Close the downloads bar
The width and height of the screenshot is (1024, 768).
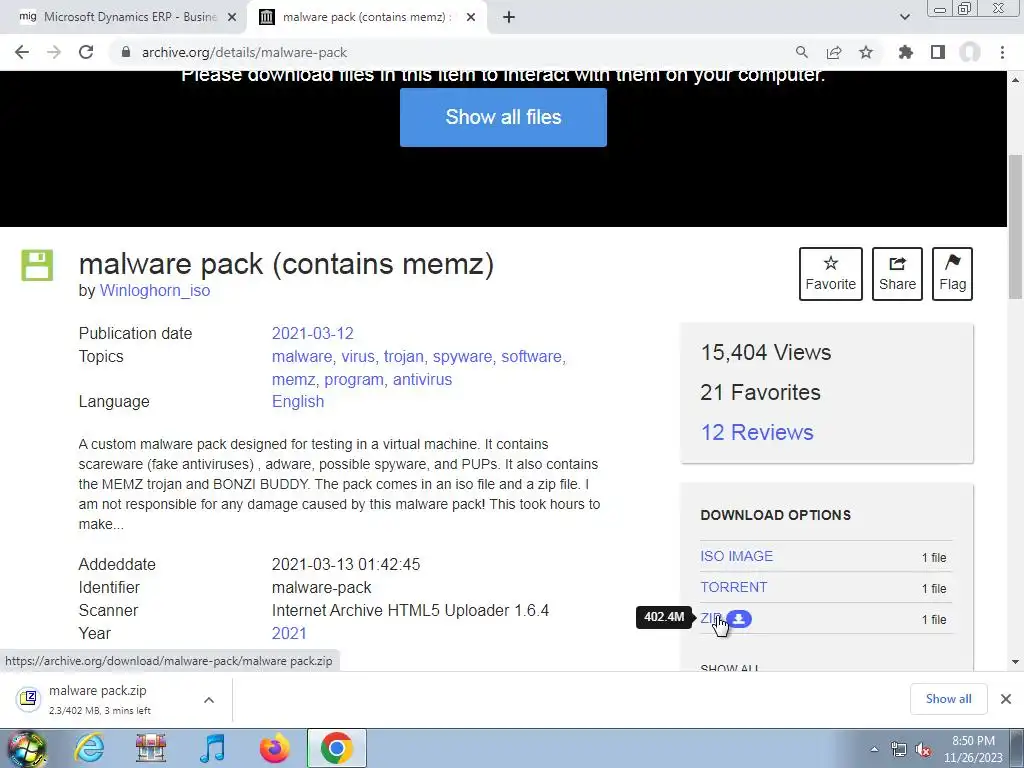click(1006, 699)
